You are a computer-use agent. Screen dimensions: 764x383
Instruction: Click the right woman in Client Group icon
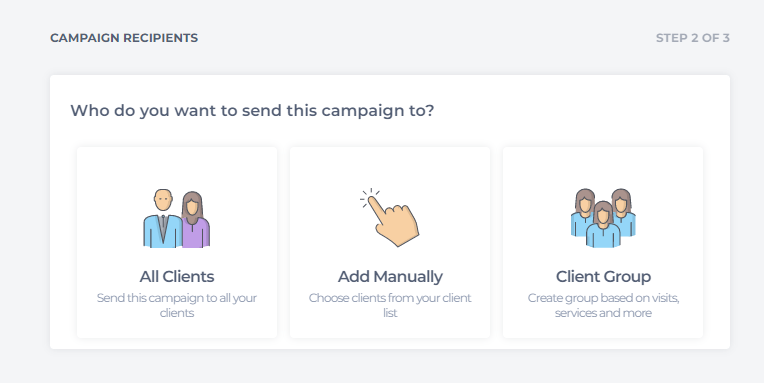pos(624,212)
